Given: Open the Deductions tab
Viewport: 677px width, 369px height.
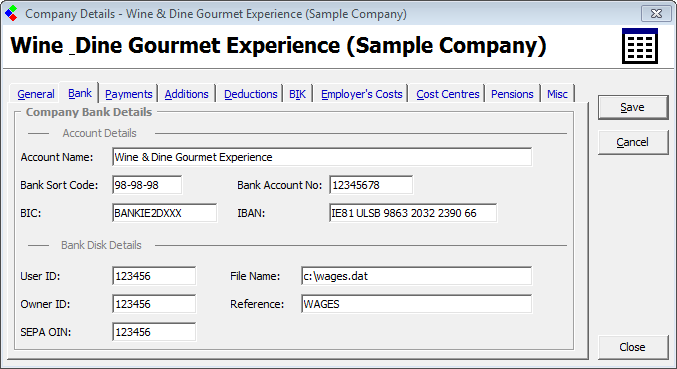Looking at the screenshot, I should pos(250,94).
